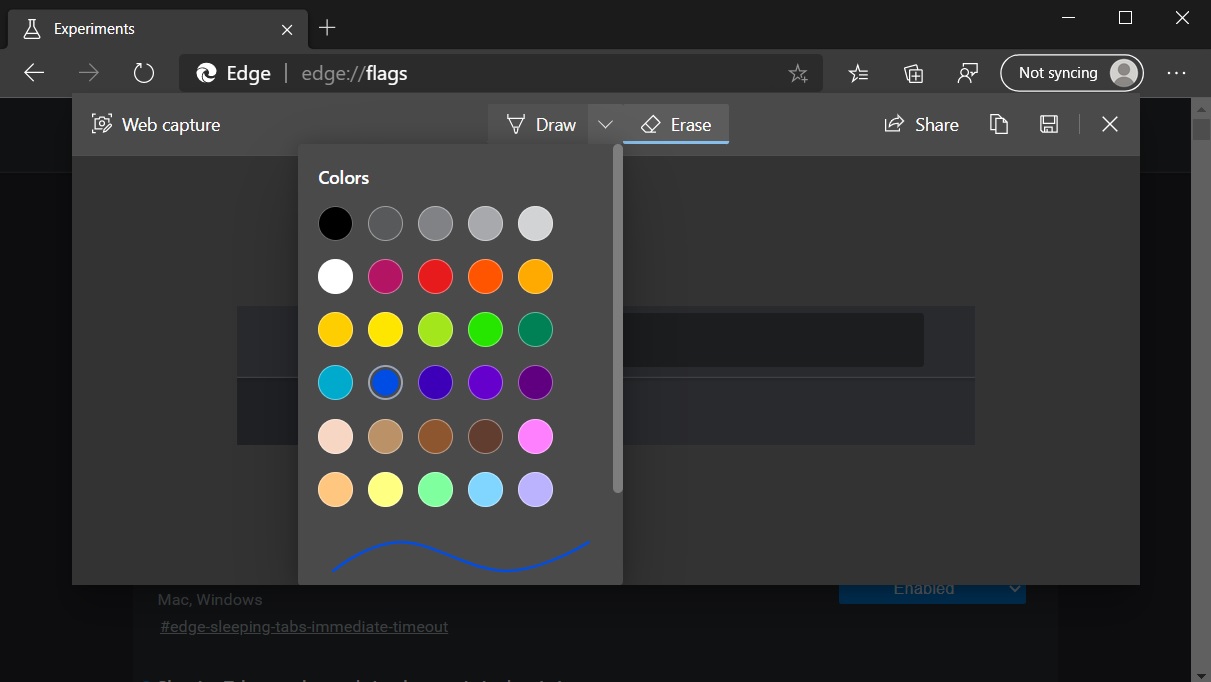This screenshot has width=1211, height=682.
Task: Click the copy icon in Web capture toolbar
Action: [998, 124]
